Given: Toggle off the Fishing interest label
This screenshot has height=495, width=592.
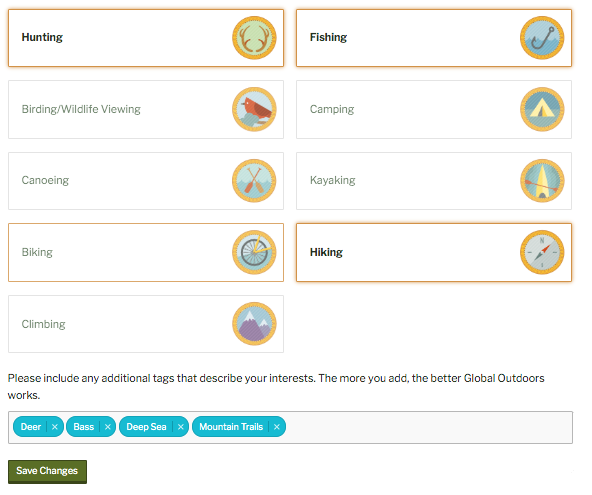Looking at the screenshot, I should 328,37.
